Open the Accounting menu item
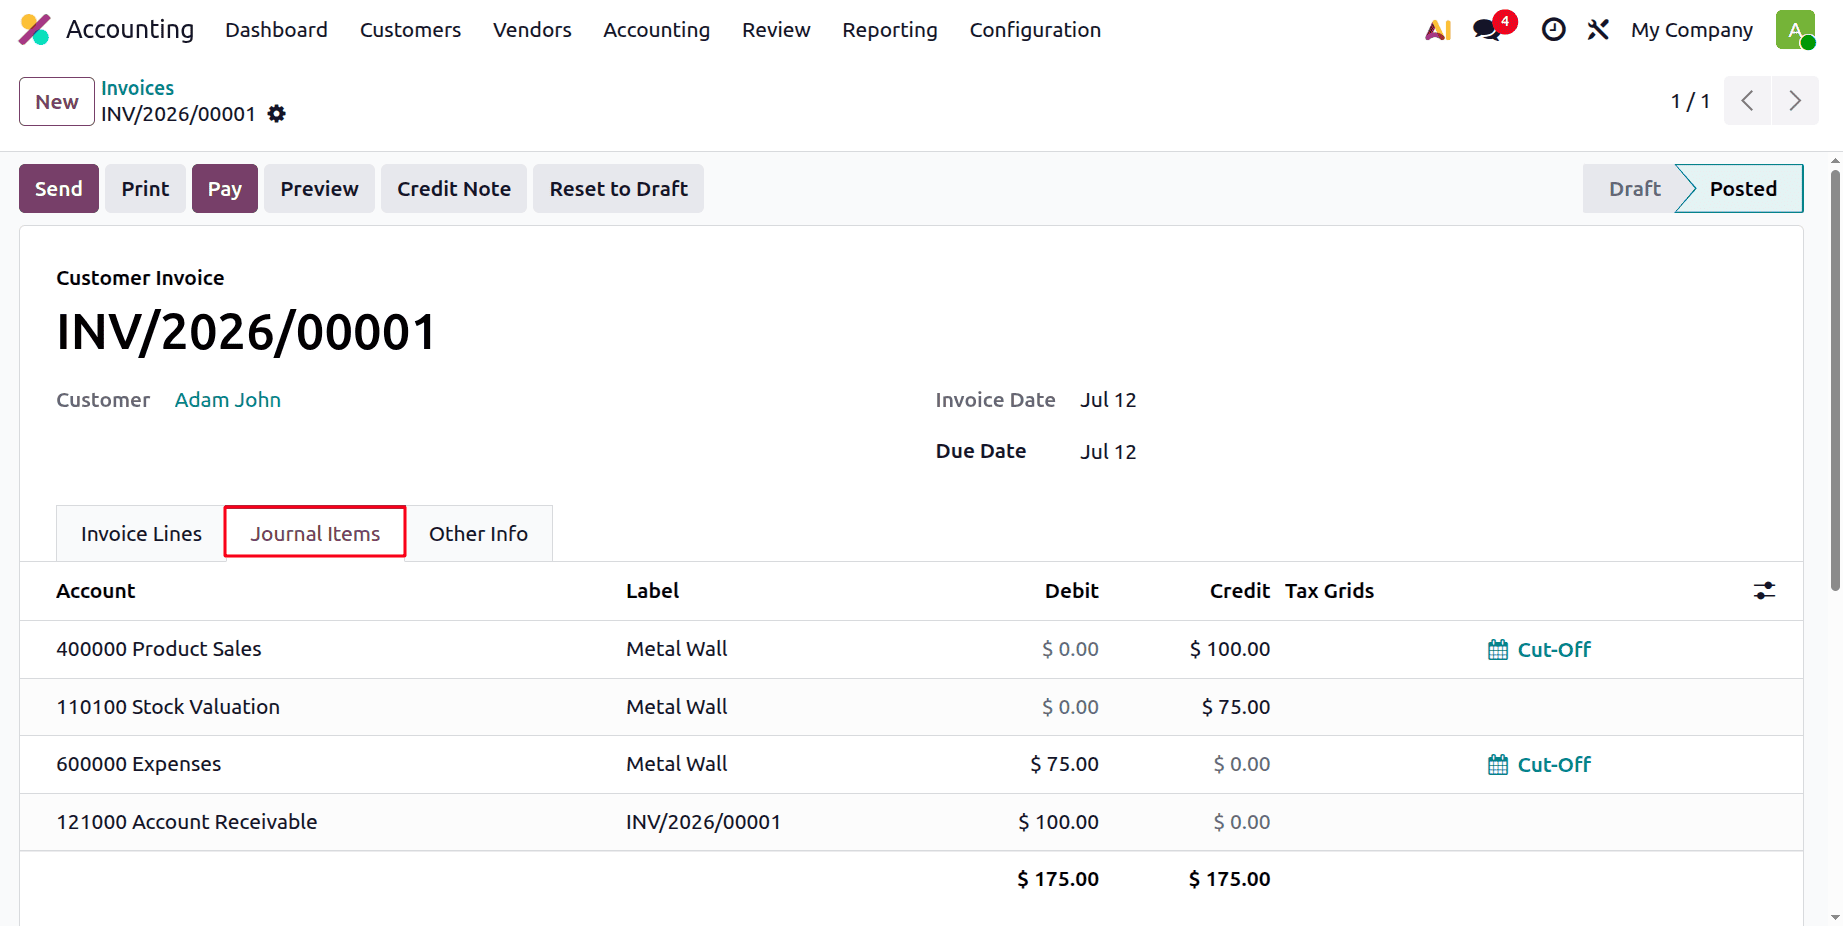Image resolution: width=1843 pixels, height=926 pixels. click(x=656, y=30)
